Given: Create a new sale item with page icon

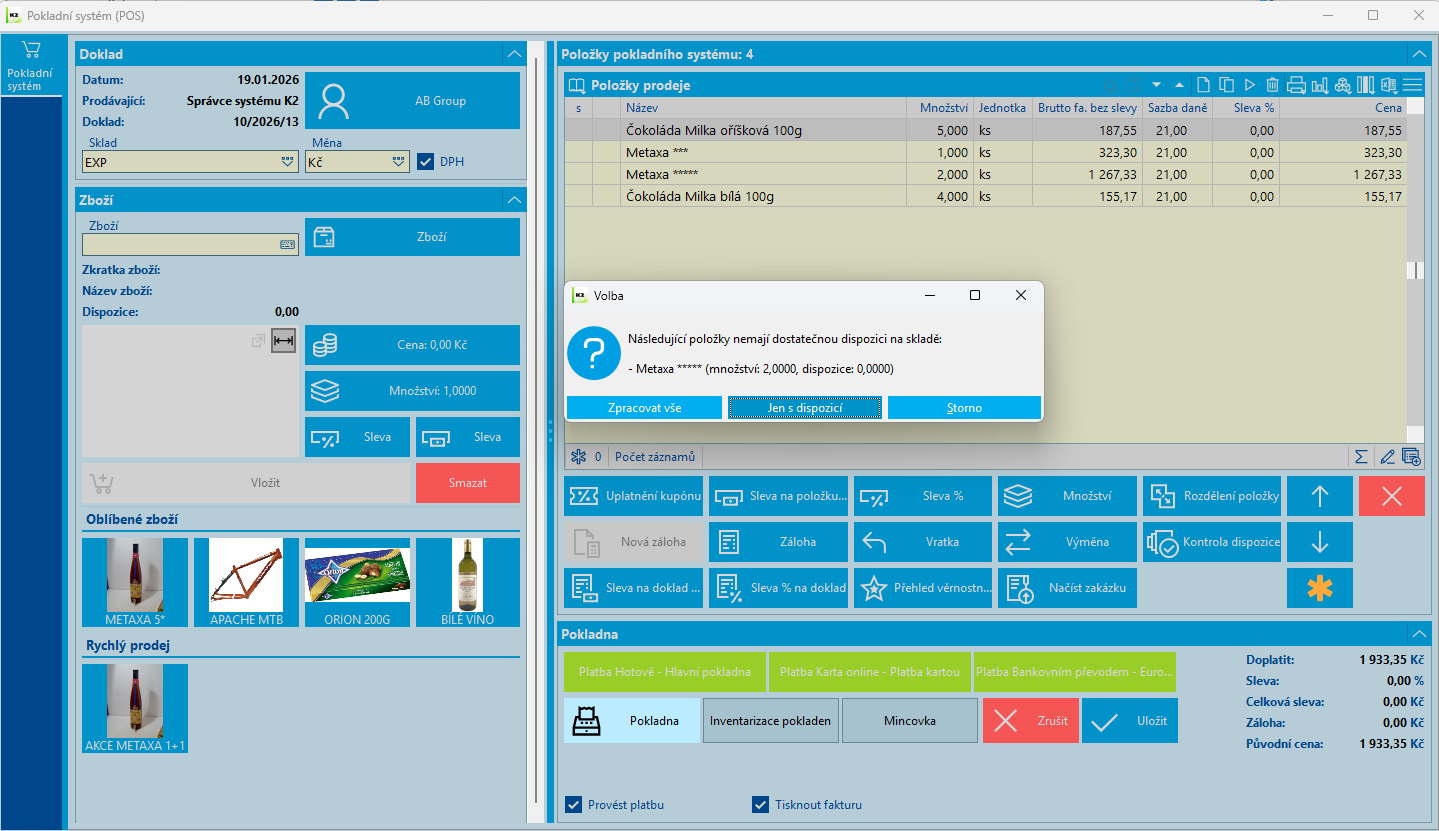Looking at the screenshot, I should click(x=1205, y=85).
